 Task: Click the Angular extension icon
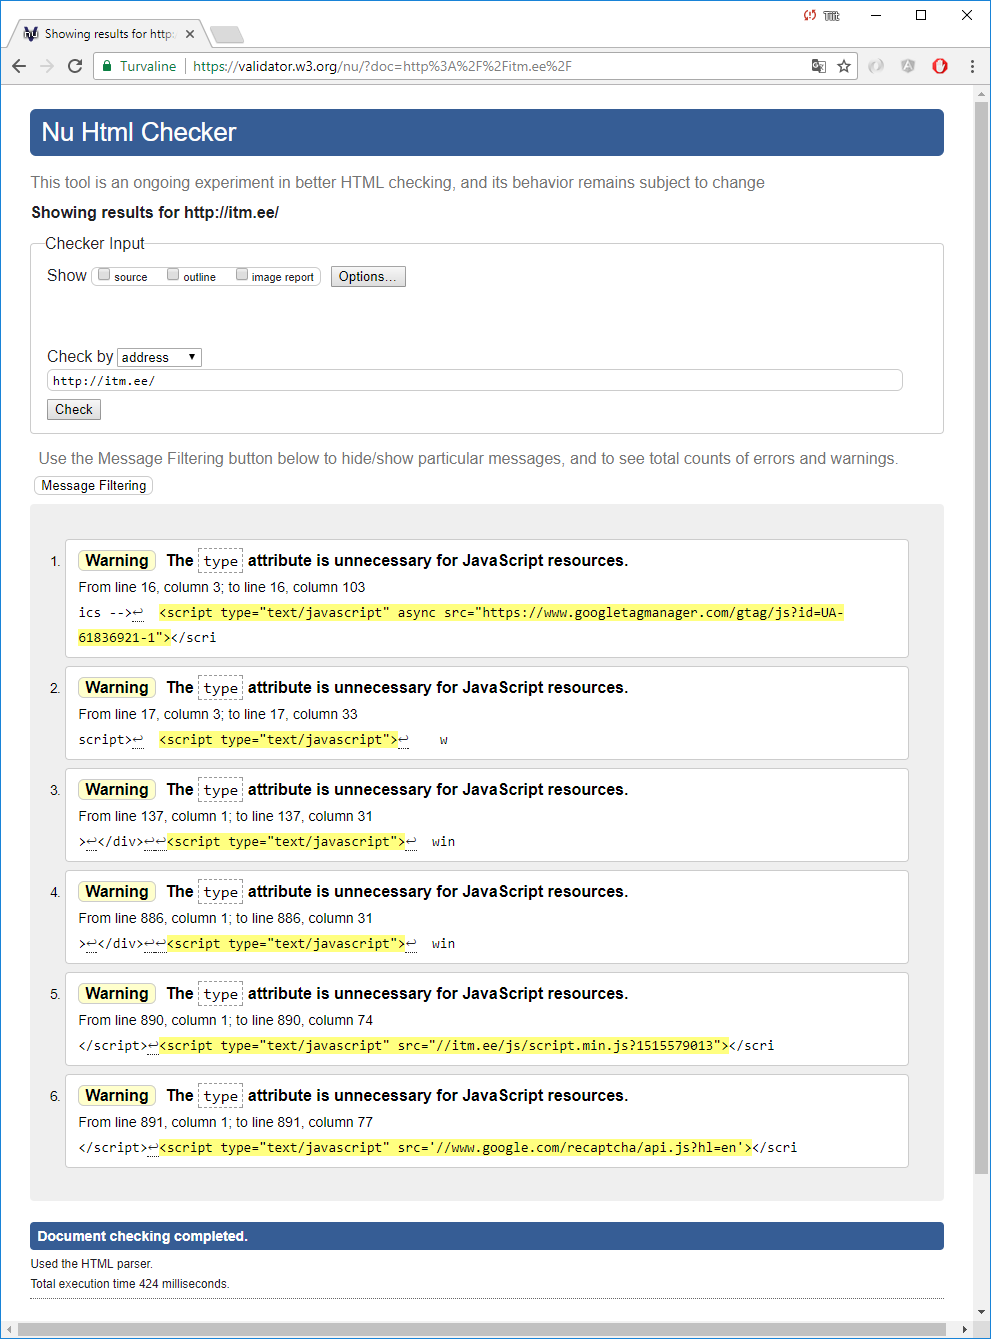tap(908, 66)
